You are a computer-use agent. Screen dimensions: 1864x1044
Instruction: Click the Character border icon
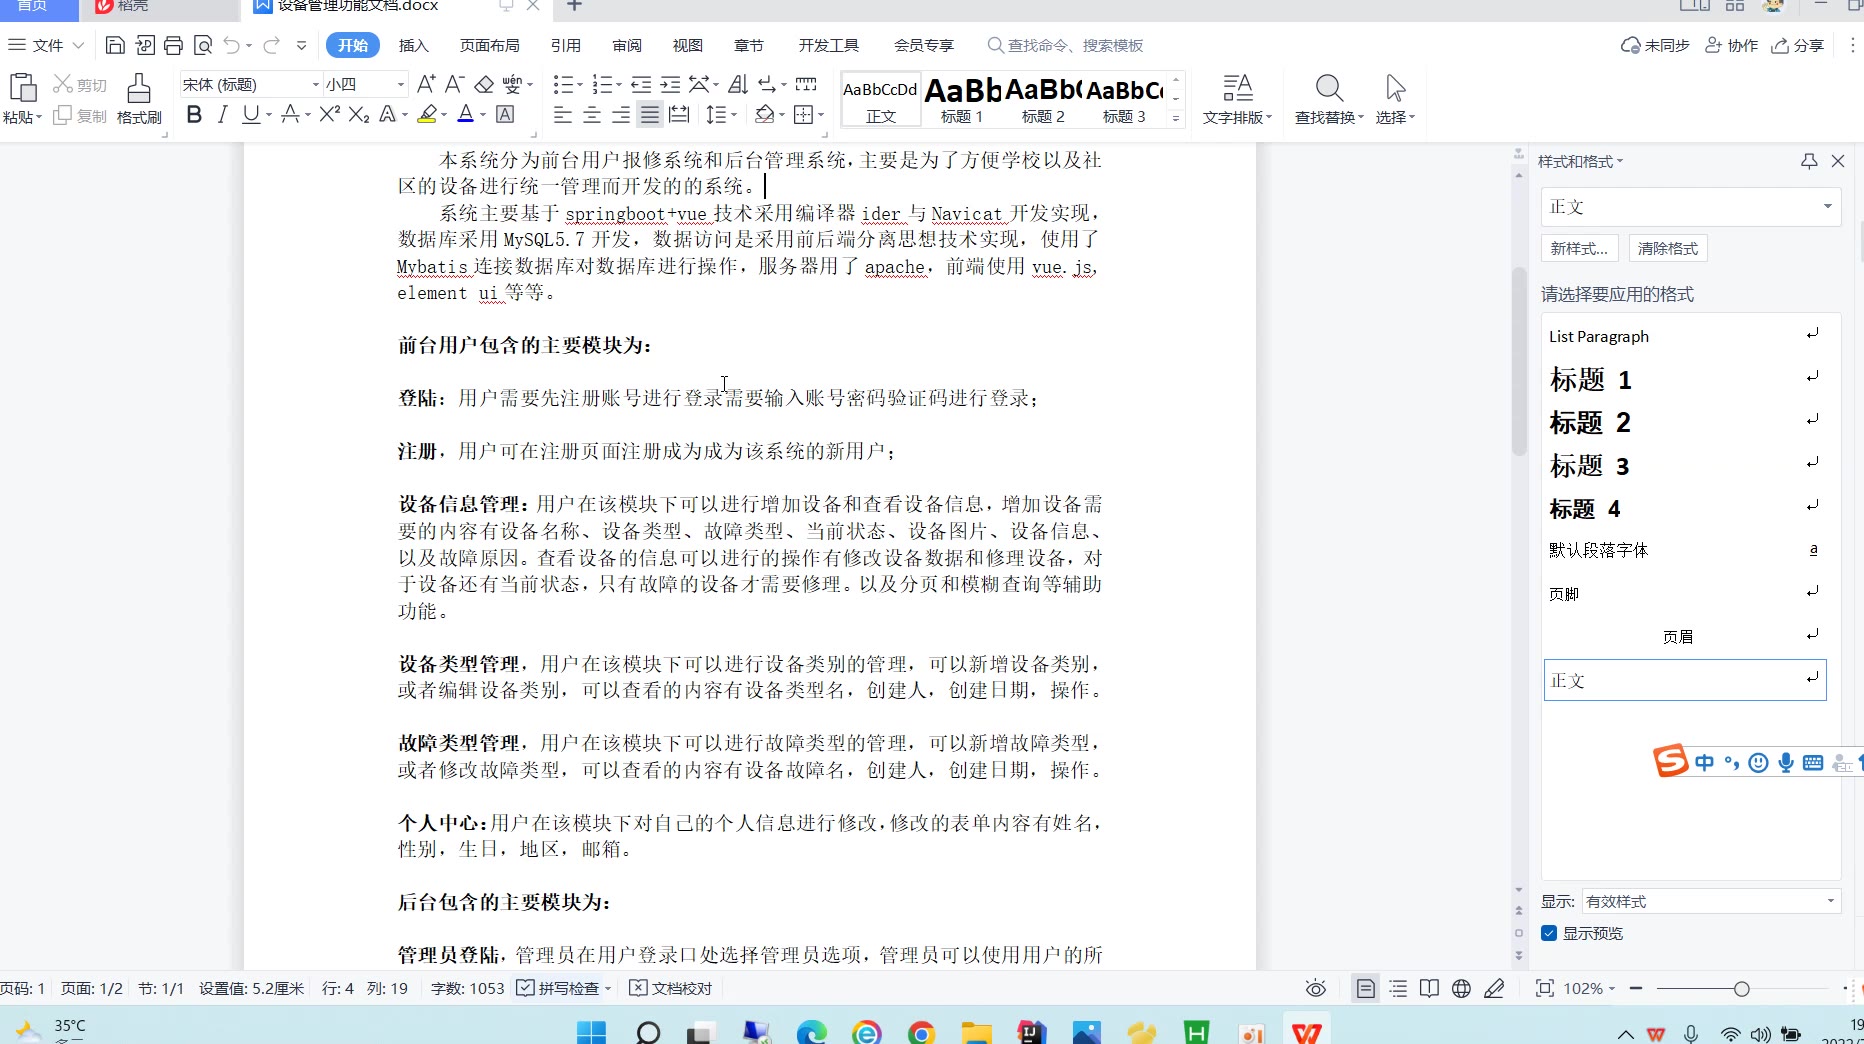click(x=505, y=114)
